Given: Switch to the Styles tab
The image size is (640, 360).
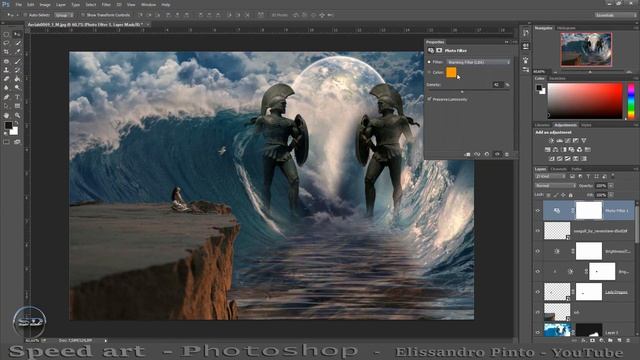Looking at the screenshot, I should pyautogui.click(x=586, y=125).
